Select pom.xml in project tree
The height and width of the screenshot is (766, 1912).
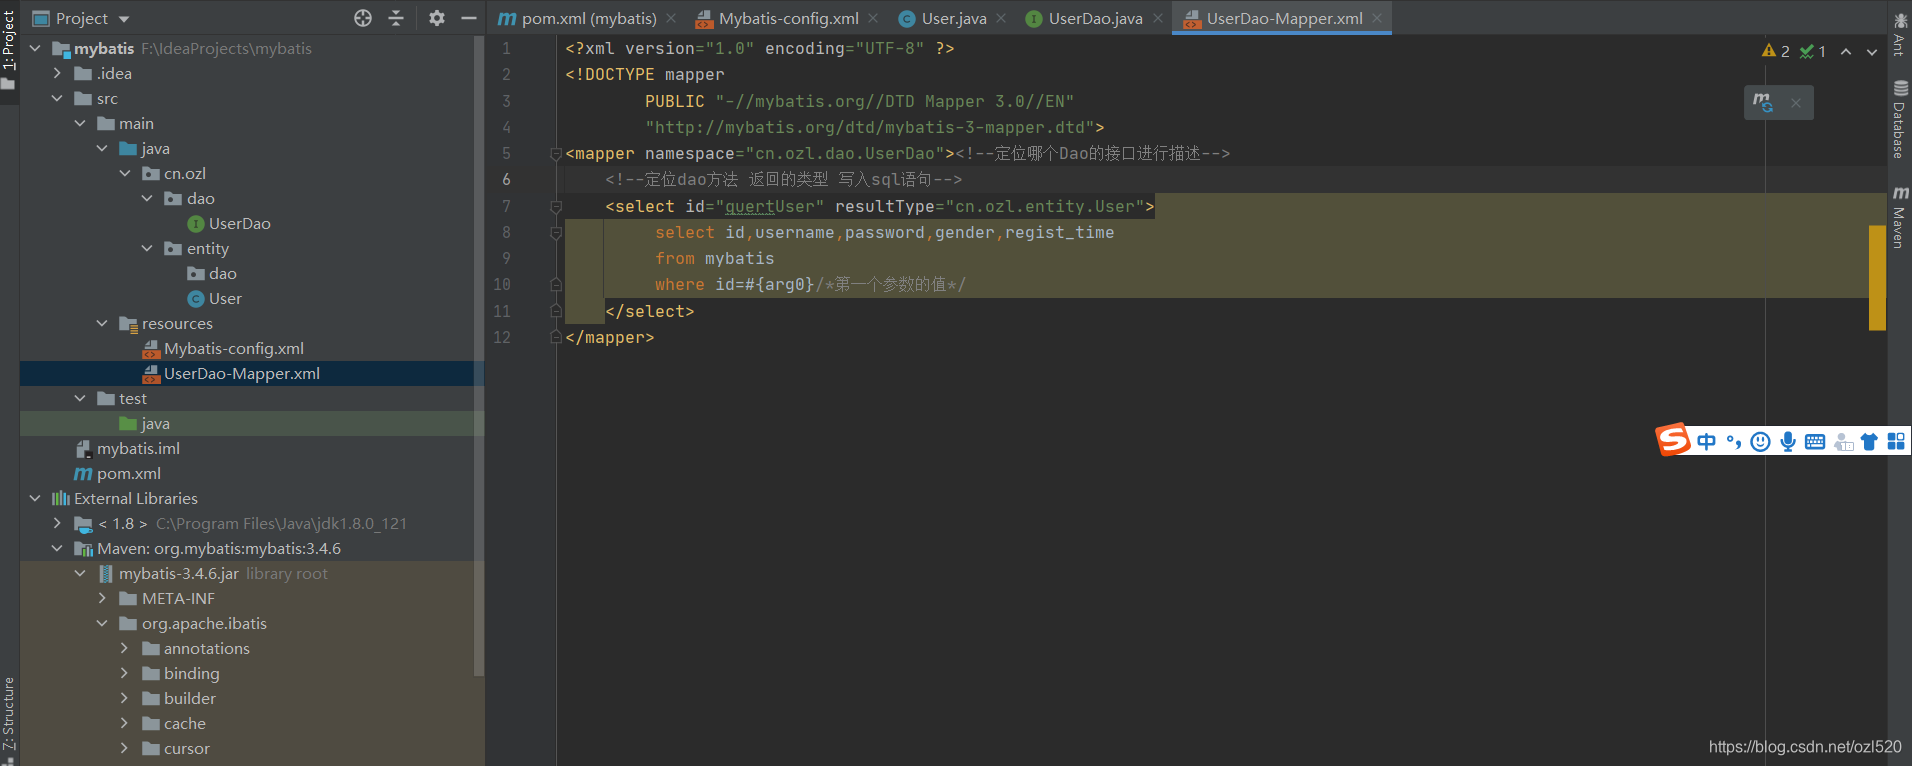(118, 473)
